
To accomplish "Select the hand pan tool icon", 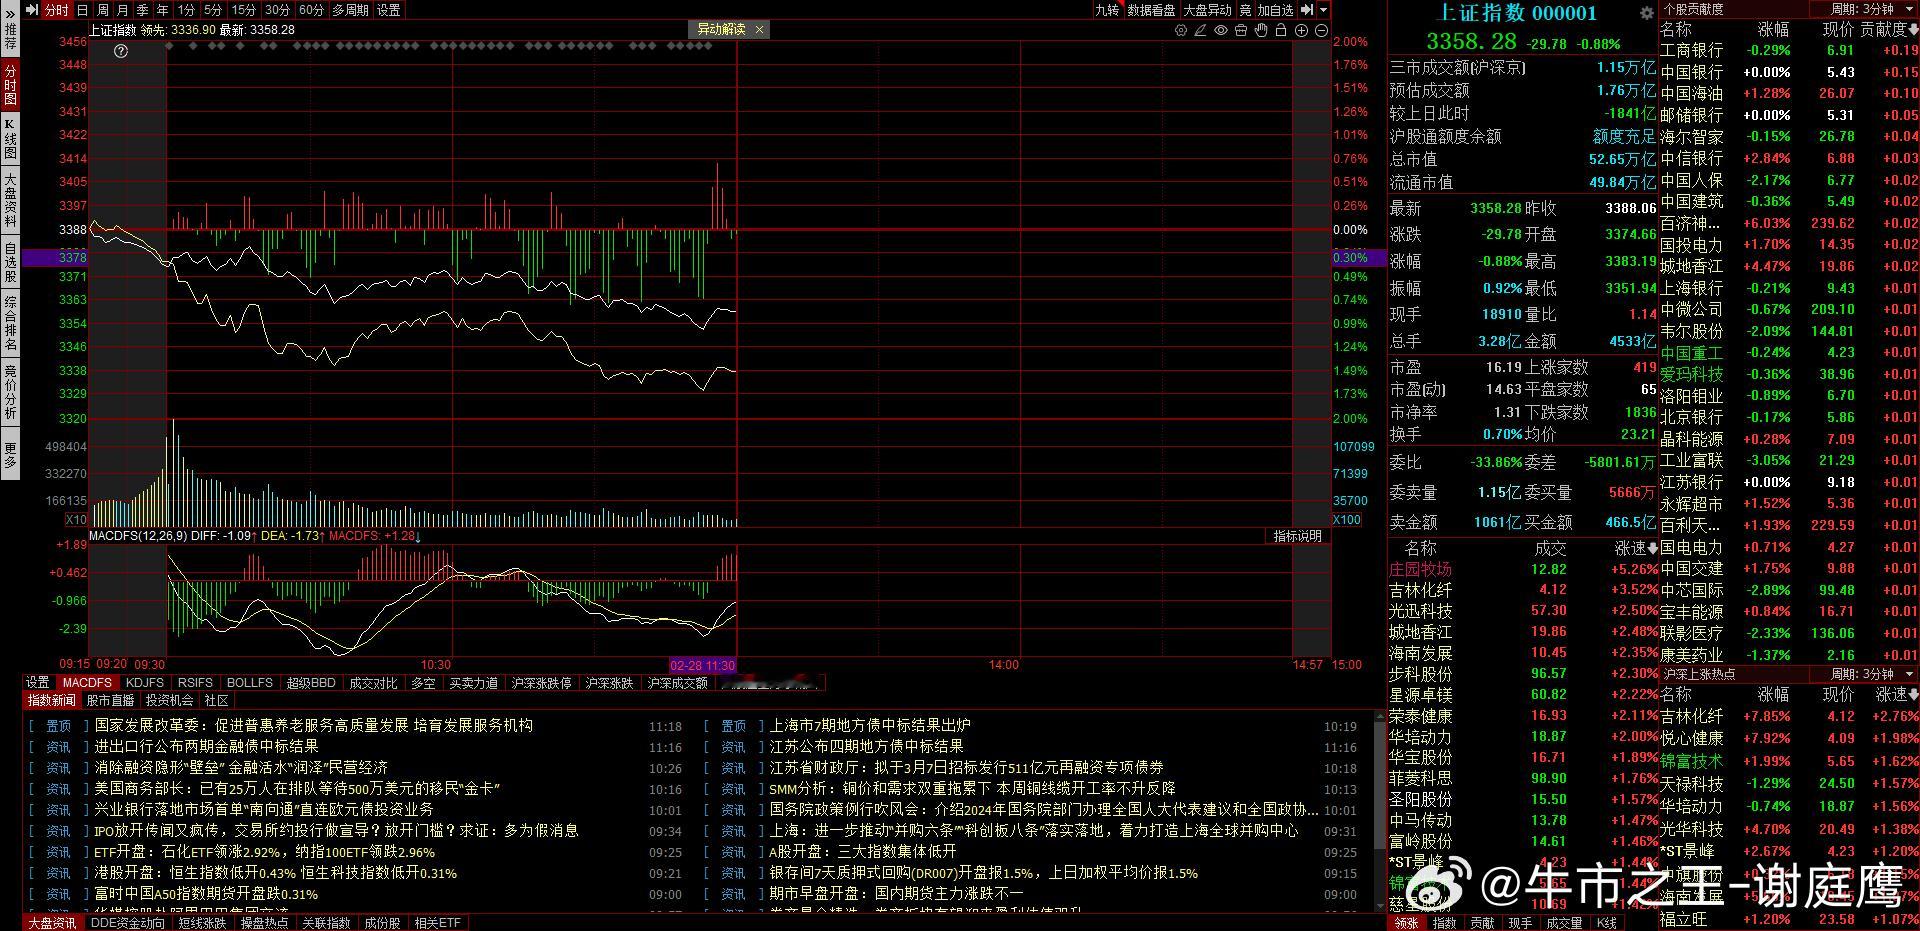I will (1261, 30).
